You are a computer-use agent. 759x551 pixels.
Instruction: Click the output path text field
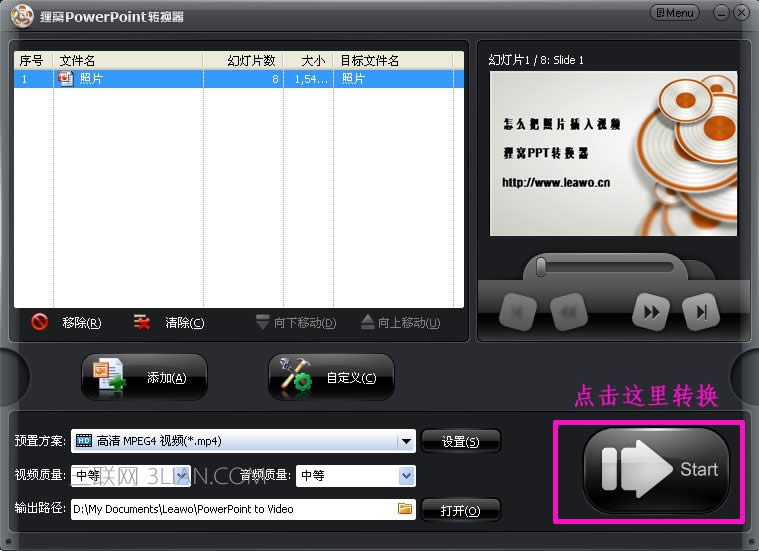coord(232,509)
